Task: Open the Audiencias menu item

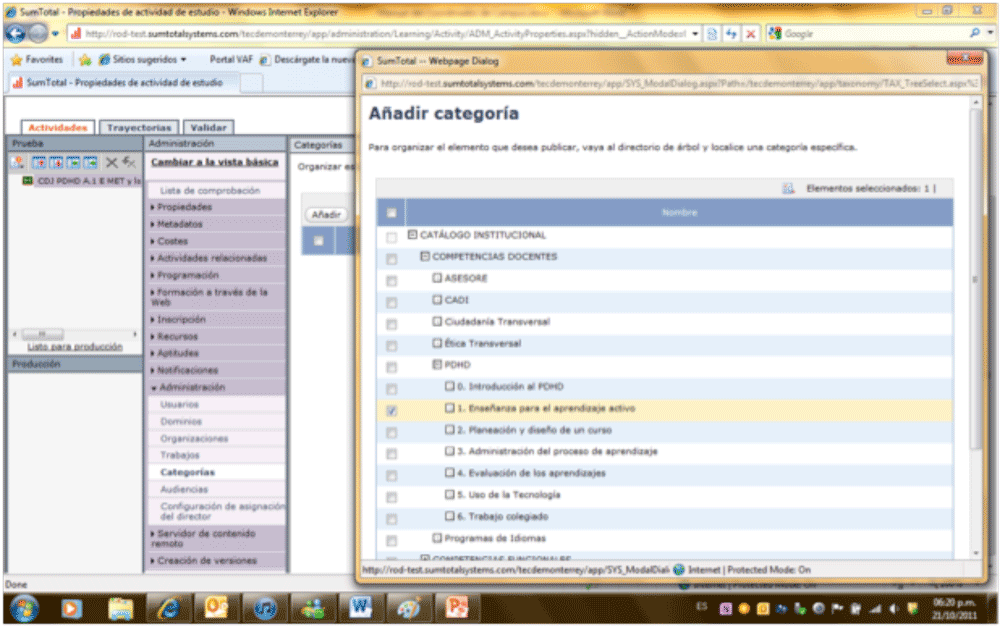Action: click(x=184, y=490)
